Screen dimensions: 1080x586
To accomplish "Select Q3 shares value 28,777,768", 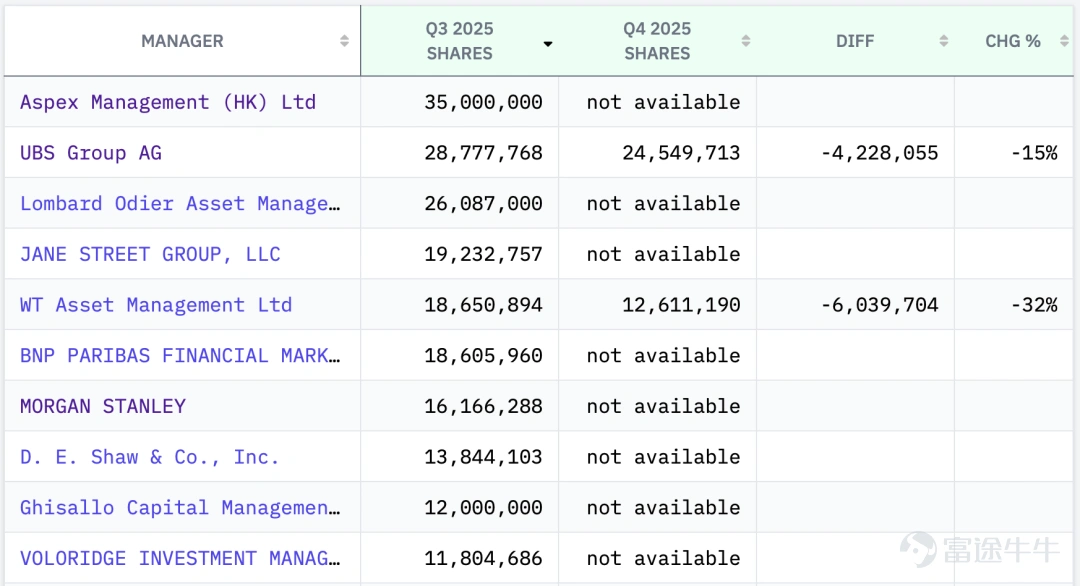I will [484, 153].
